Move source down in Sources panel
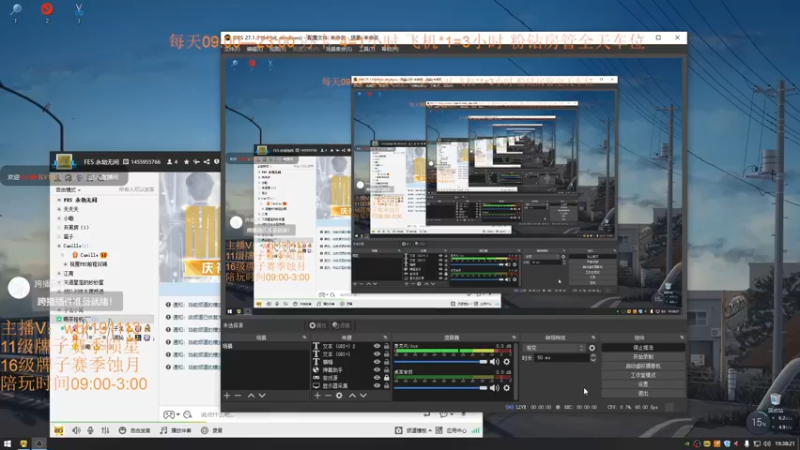Screen dimensions: 800x450 pyautogui.click(x=363, y=395)
